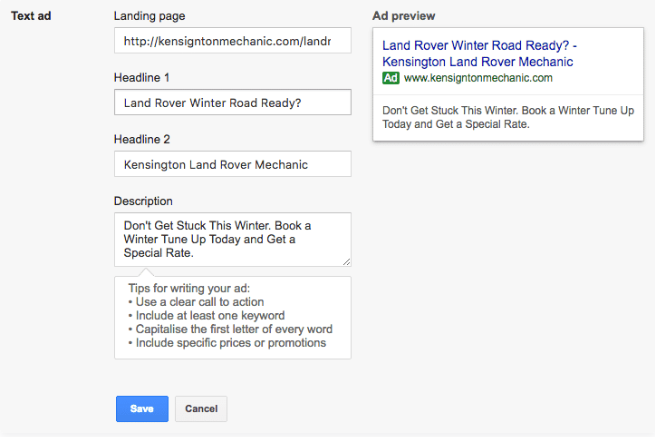The image size is (655, 437).
Task: Click www.kensigntonmechanic.com display URL in preview
Action: (x=478, y=78)
